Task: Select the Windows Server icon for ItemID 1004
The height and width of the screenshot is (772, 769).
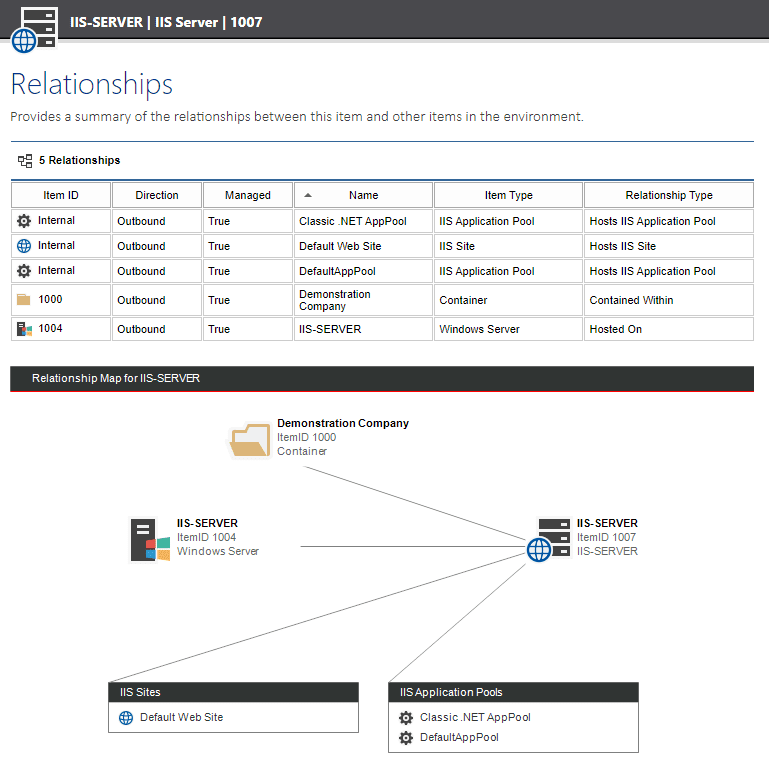Action: [150, 540]
